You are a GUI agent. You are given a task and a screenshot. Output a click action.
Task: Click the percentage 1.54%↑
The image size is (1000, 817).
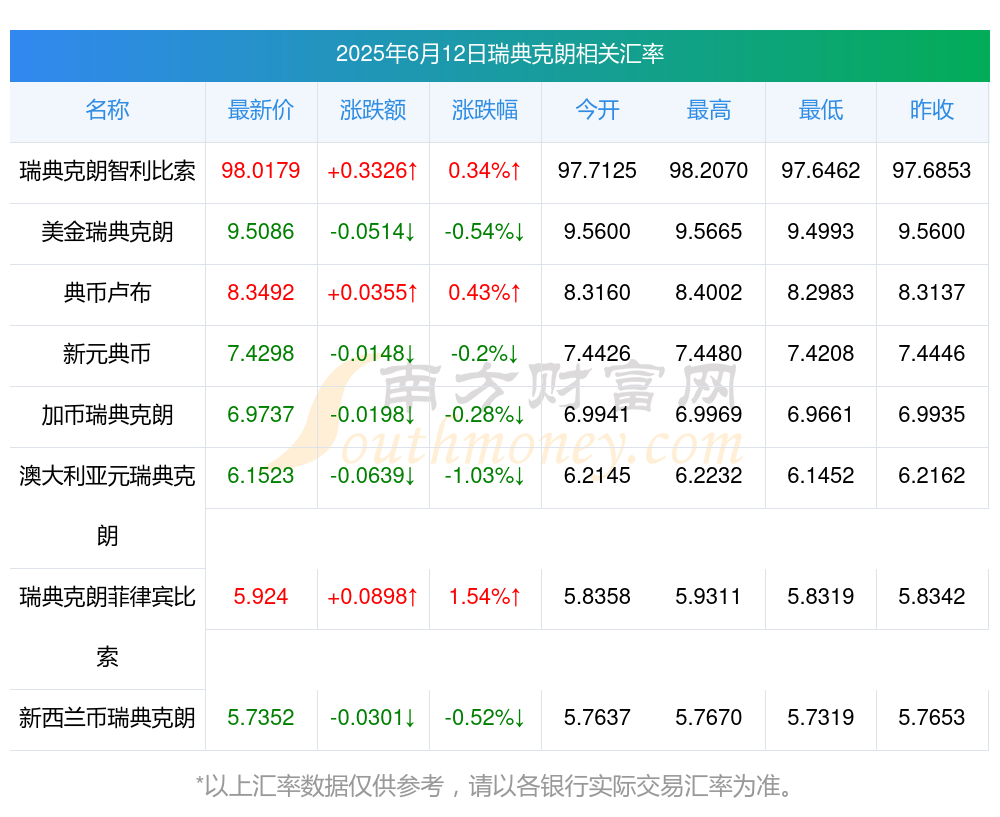pyautogui.click(x=485, y=597)
